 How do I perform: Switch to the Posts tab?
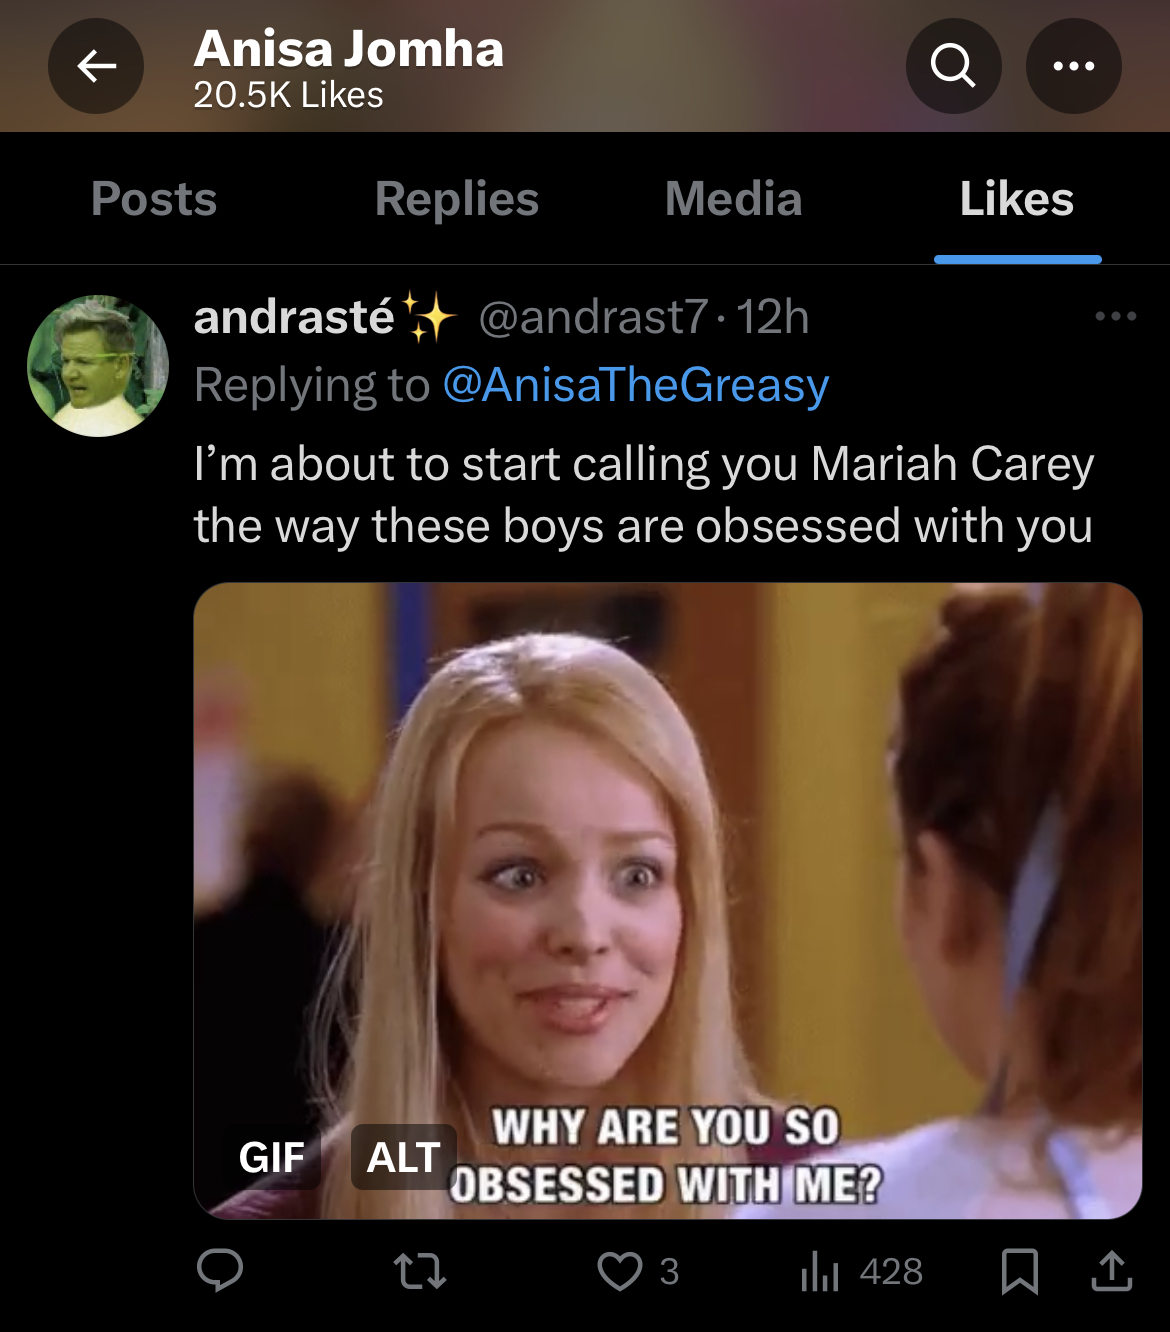[154, 198]
